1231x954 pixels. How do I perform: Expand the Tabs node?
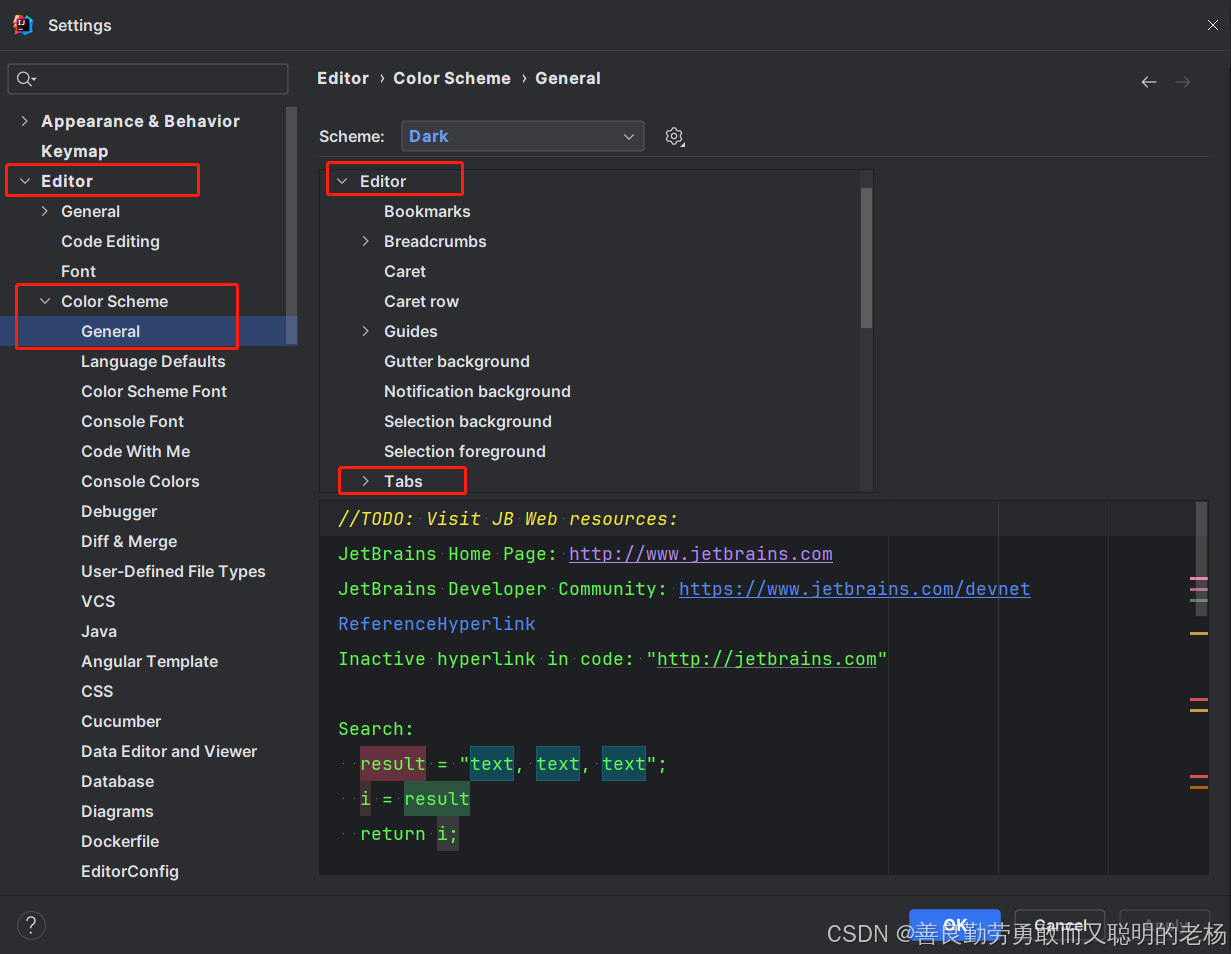click(x=365, y=481)
